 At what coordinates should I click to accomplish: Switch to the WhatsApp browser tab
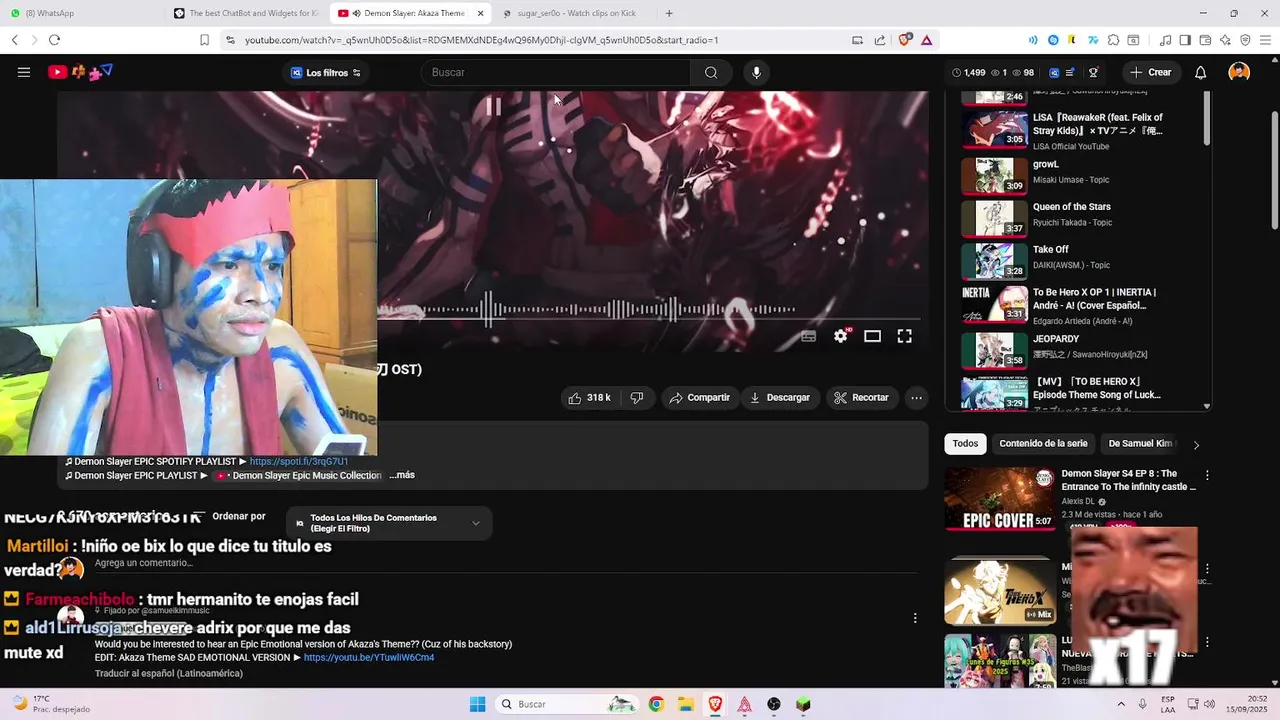coord(82,13)
